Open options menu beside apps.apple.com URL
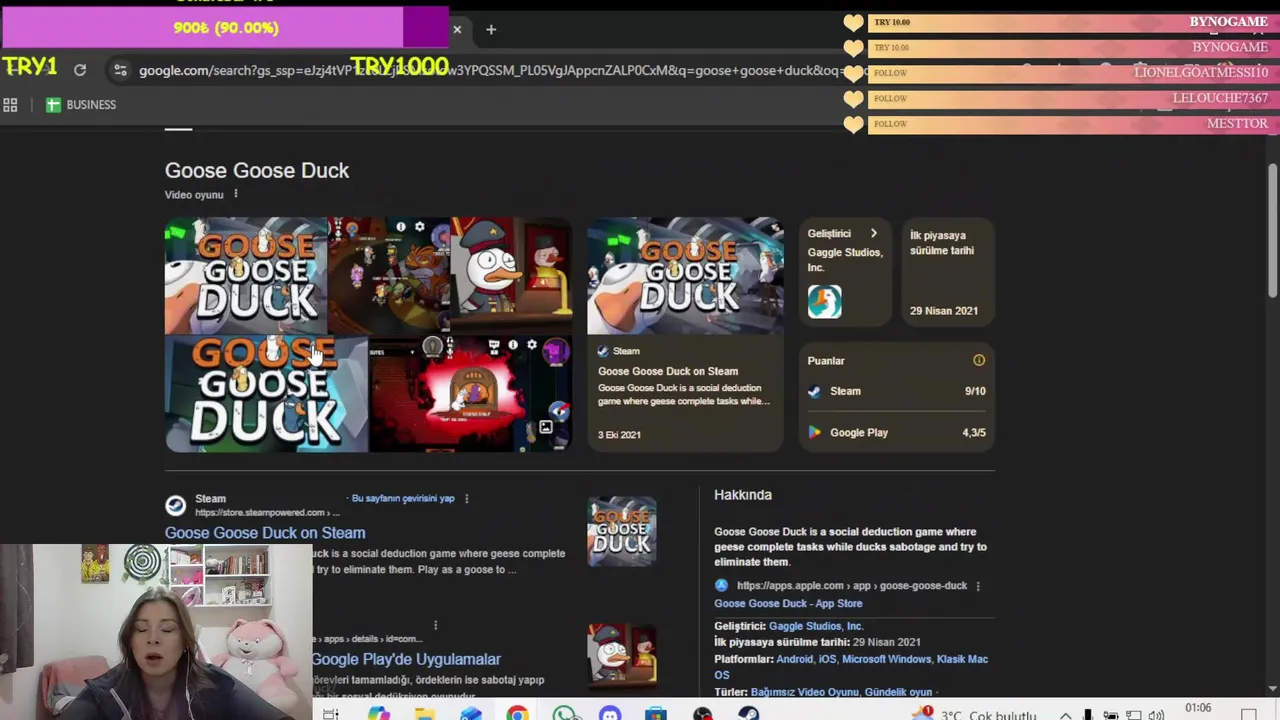 [x=978, y=586]
